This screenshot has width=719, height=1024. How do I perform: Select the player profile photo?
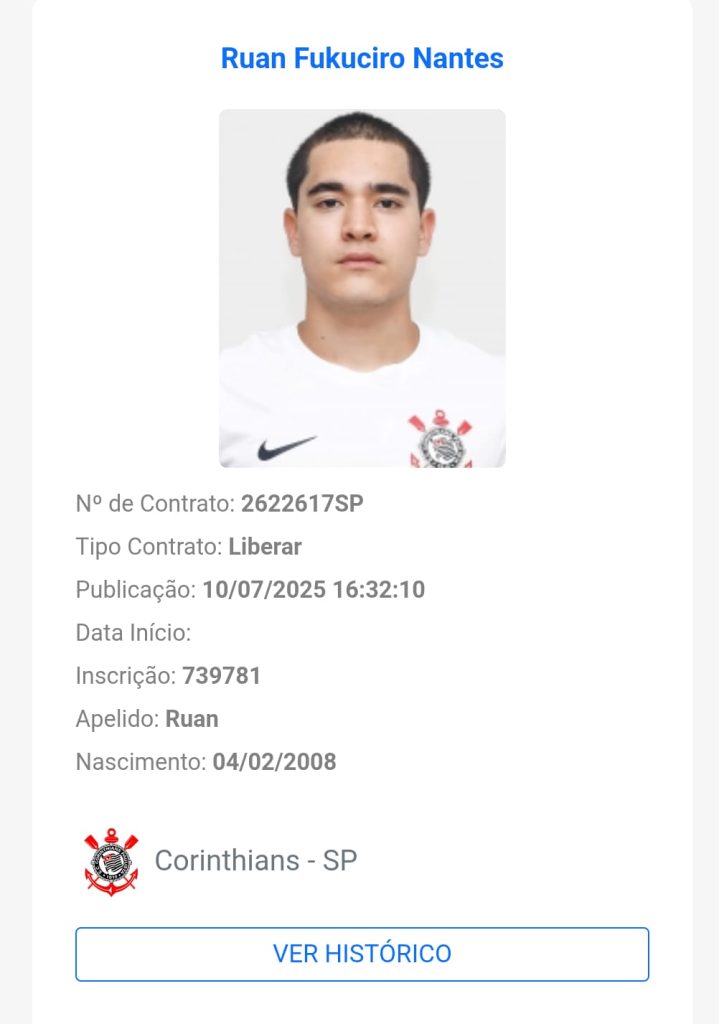362,288
